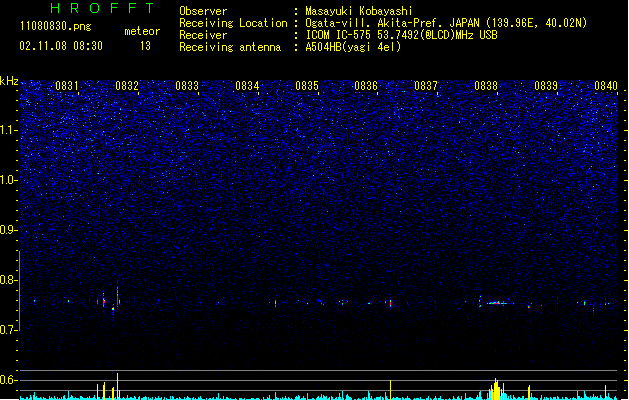Select the ICOM IC-575 53.7492 MHz USB text
Image resolution: width=629 pixels, height=400 pixels.
tap(401, 35)
